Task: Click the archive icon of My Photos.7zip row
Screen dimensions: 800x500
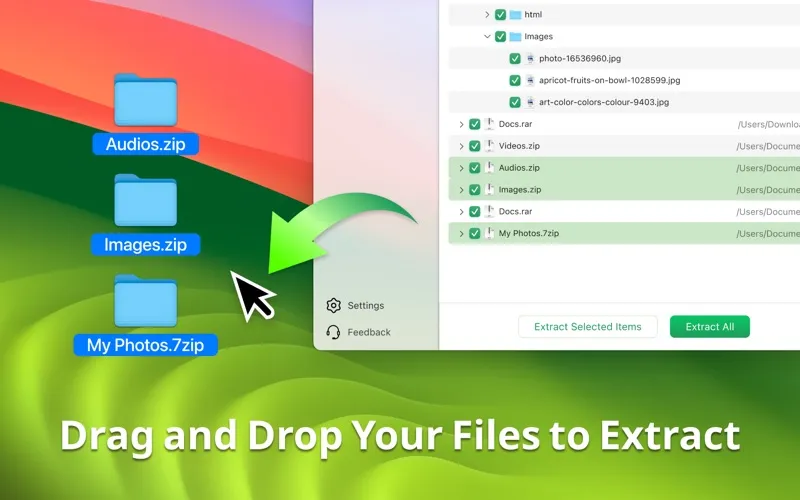Action: pos(489,233)
